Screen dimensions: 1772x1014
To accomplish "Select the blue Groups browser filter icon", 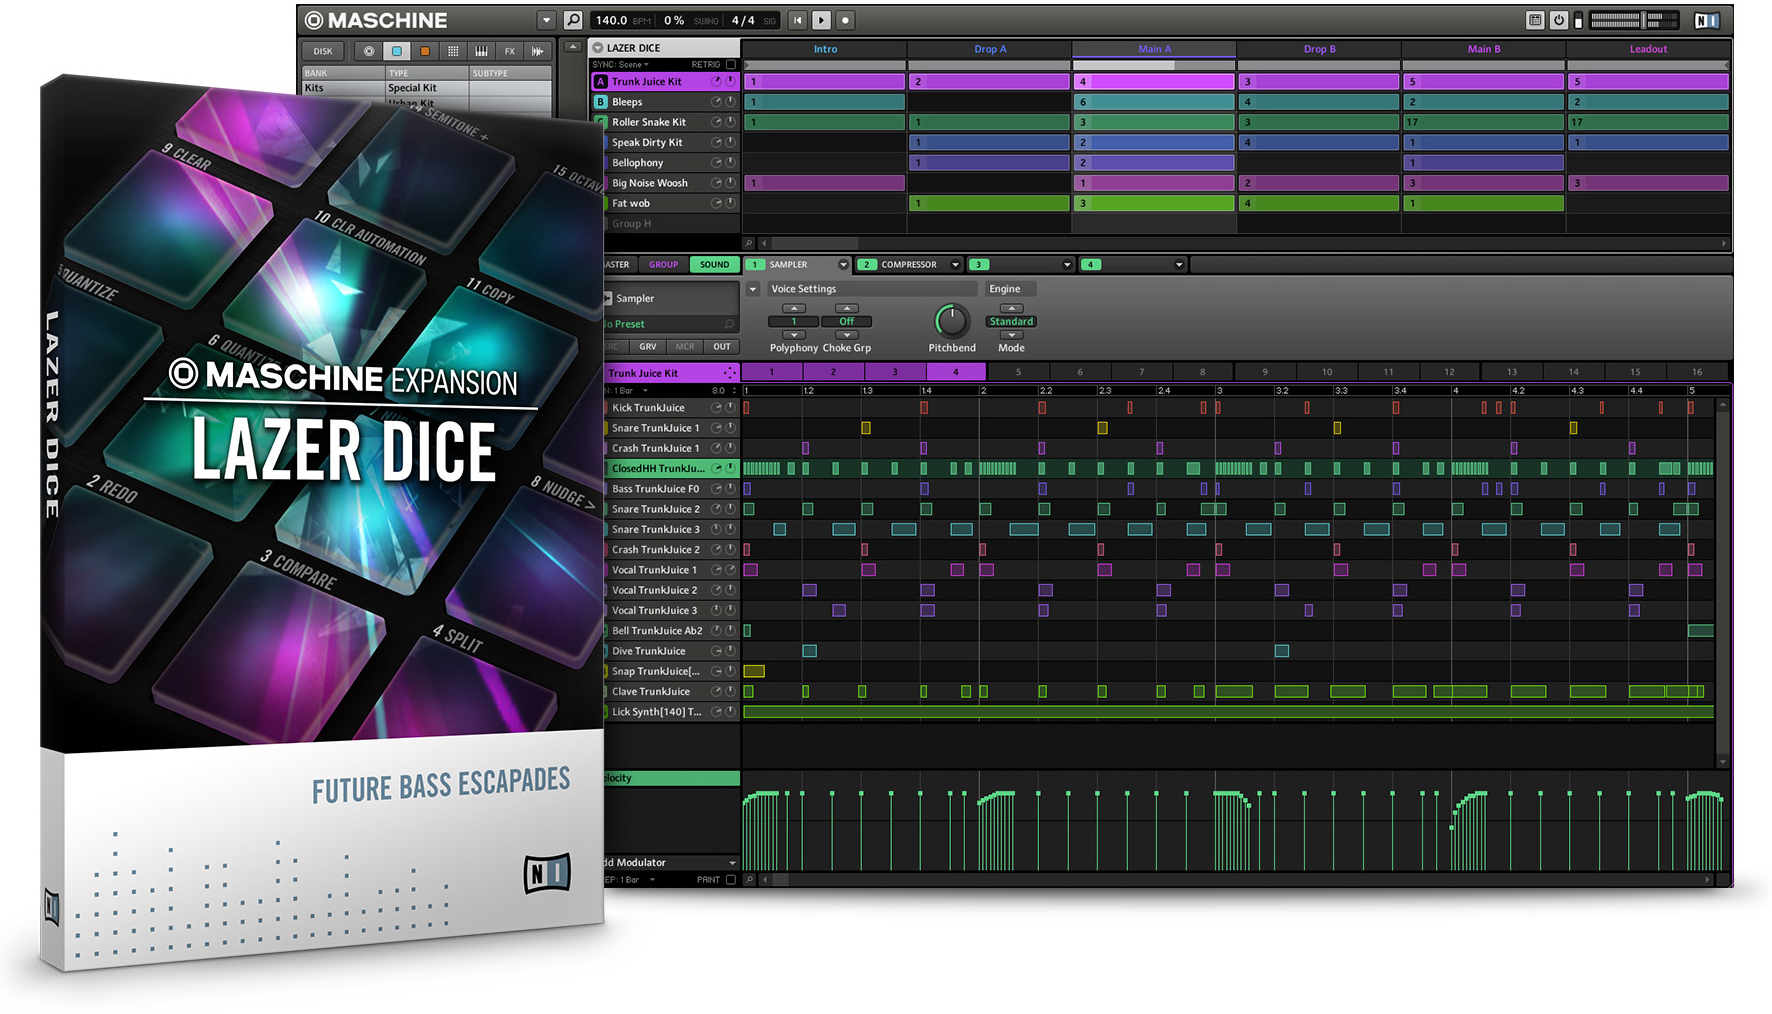I will point(397,51).
